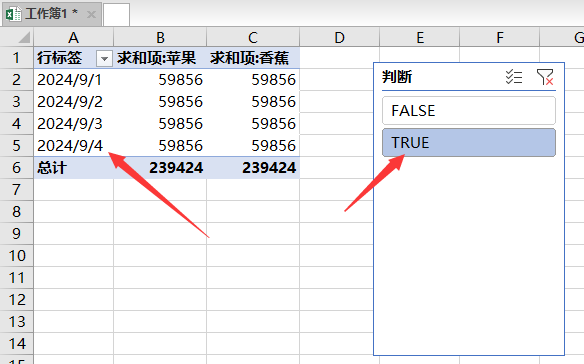
Task: Open the 行标签 filter dropdown
Action: click(x=104, y=58)
